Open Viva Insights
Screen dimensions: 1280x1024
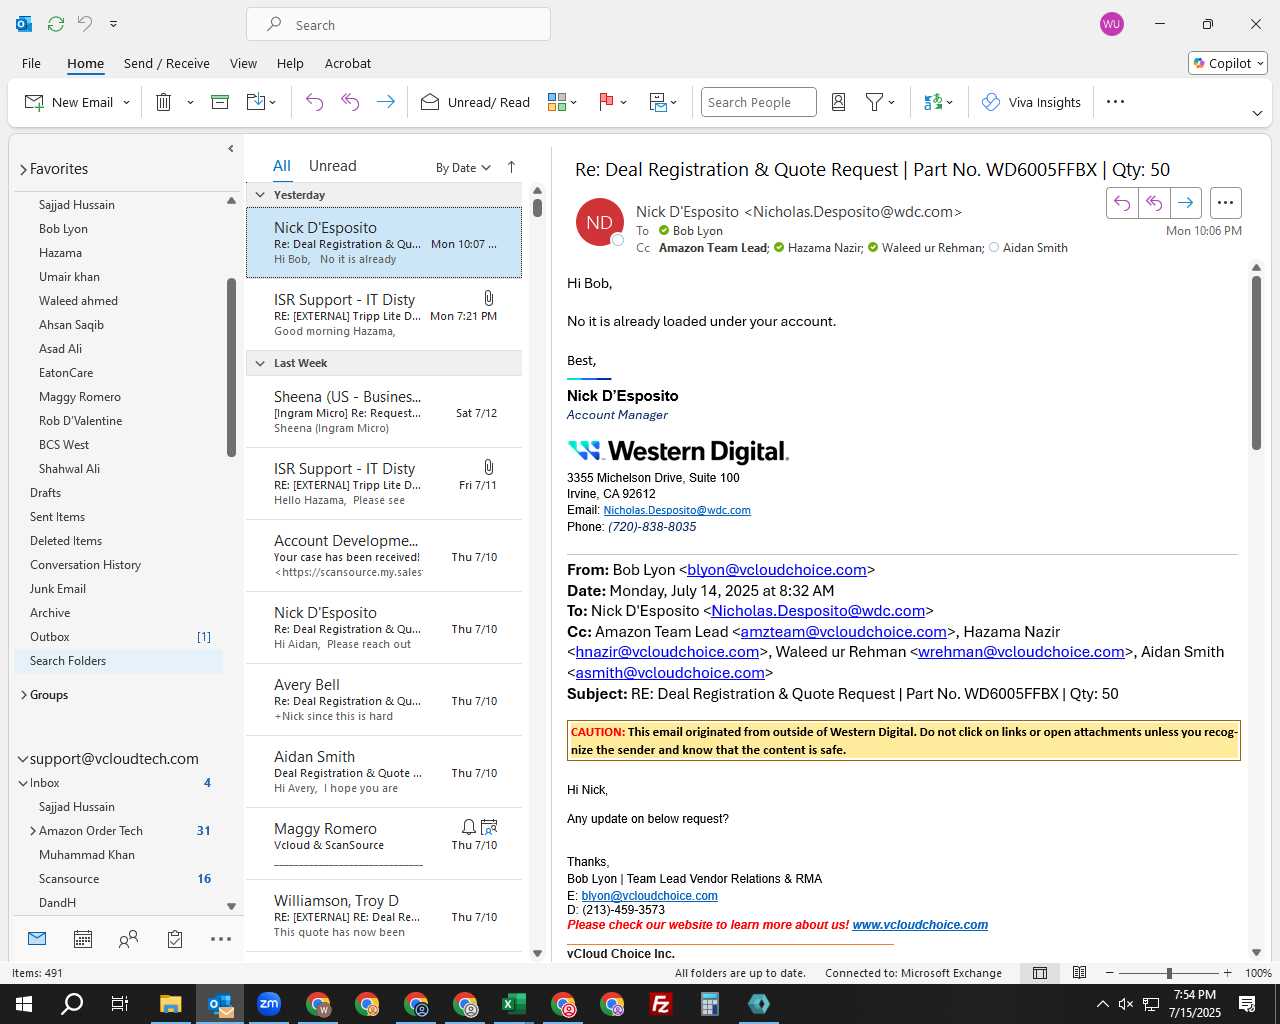point(1031,102)
